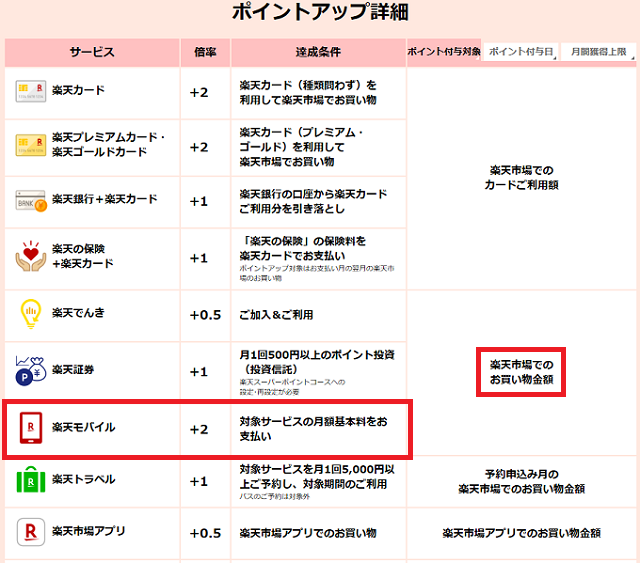640x563 pixels.
Task: Click condition 「楽天の保険」の保険料を楽天カードでお支払い
Action: tap(302, 249)
